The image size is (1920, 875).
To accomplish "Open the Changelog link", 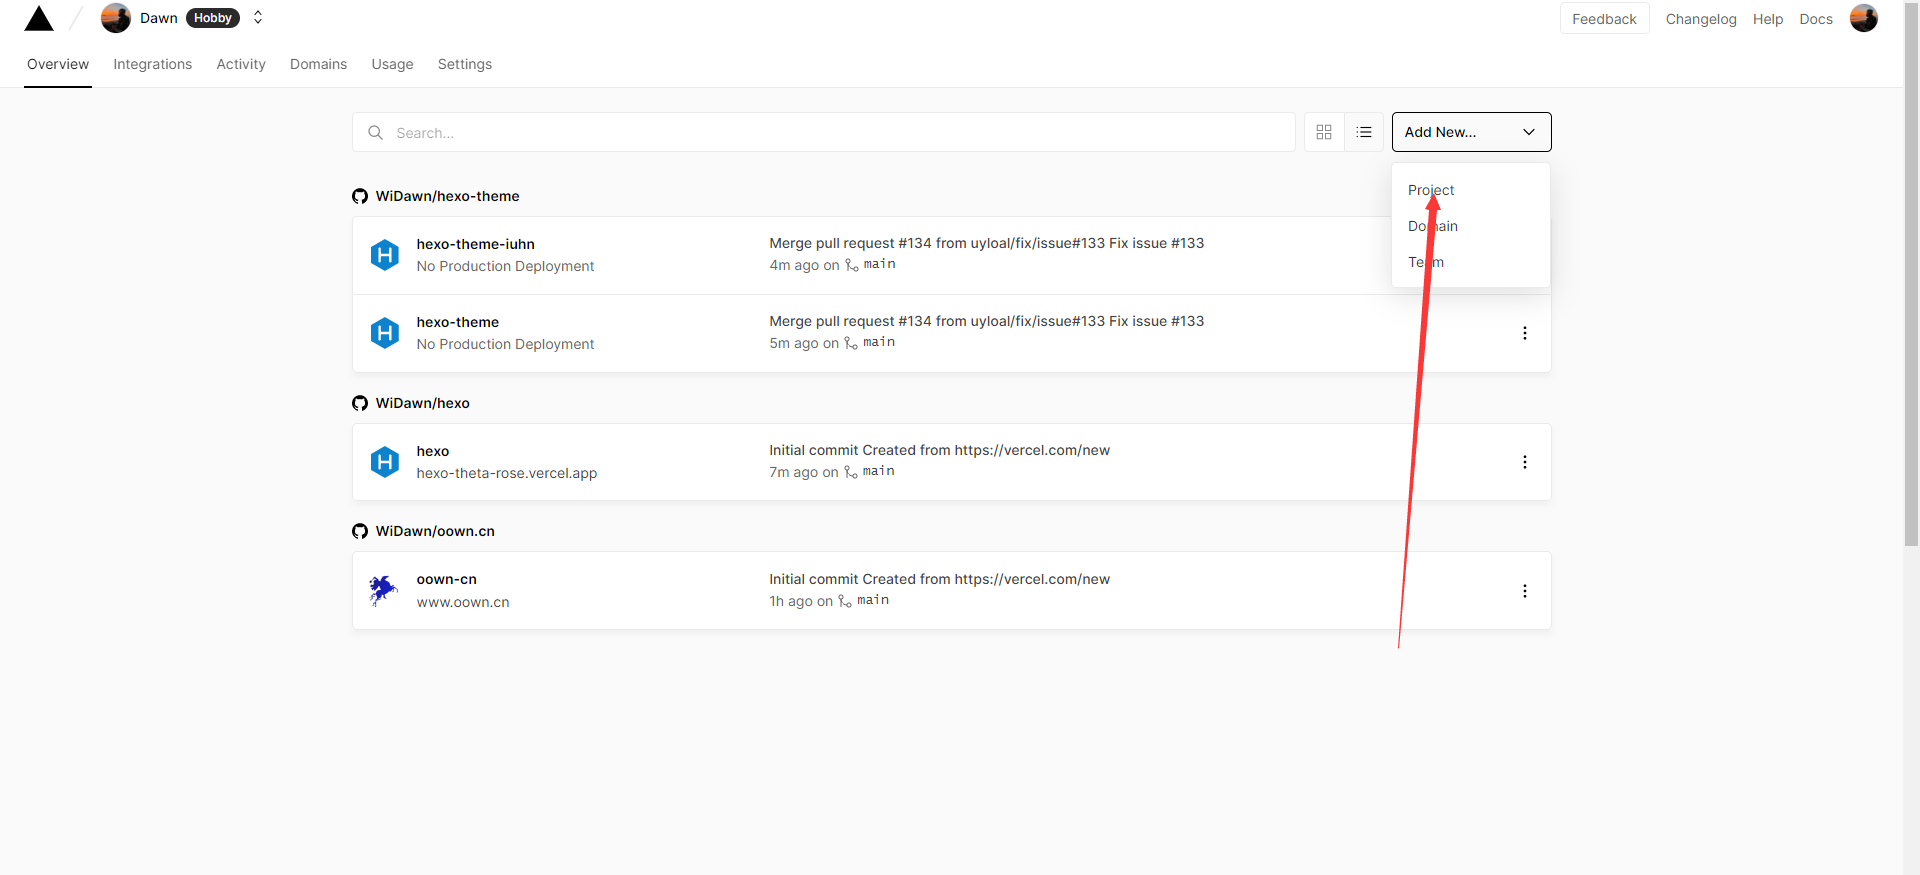I will 1701,19.
